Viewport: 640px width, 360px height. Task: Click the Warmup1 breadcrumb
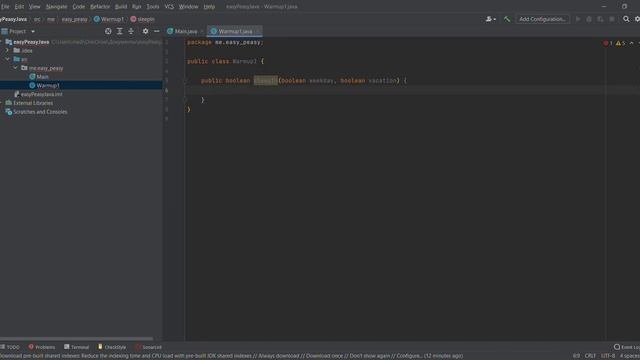(x=109, y=19)
